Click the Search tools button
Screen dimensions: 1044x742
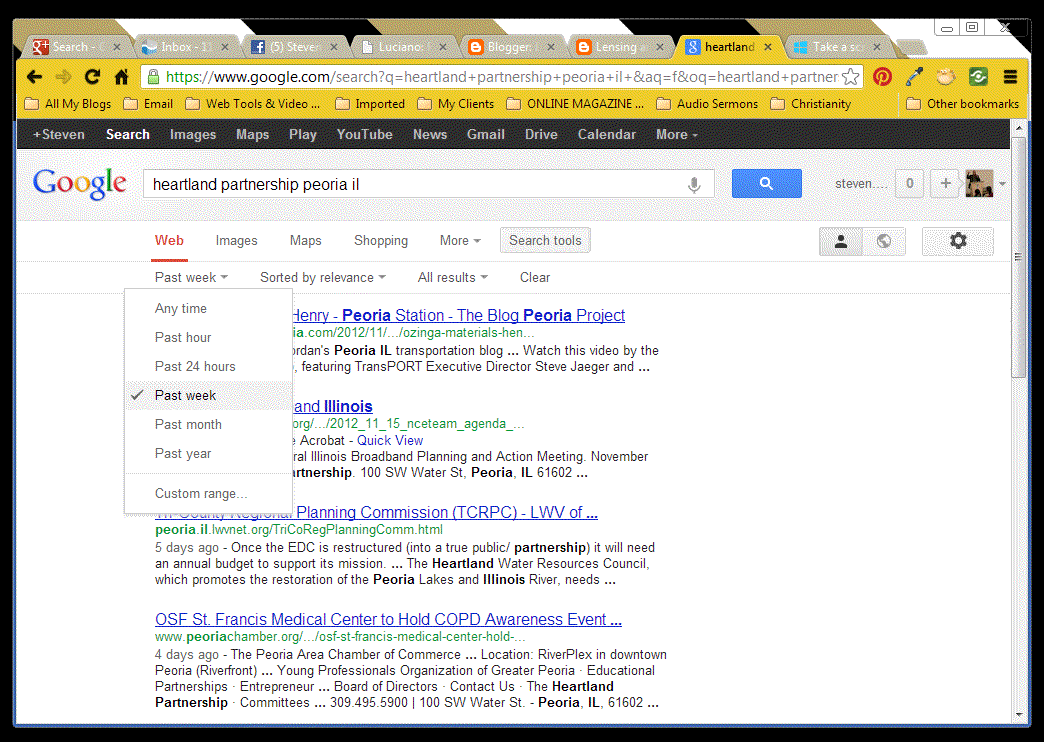[545, 241]
